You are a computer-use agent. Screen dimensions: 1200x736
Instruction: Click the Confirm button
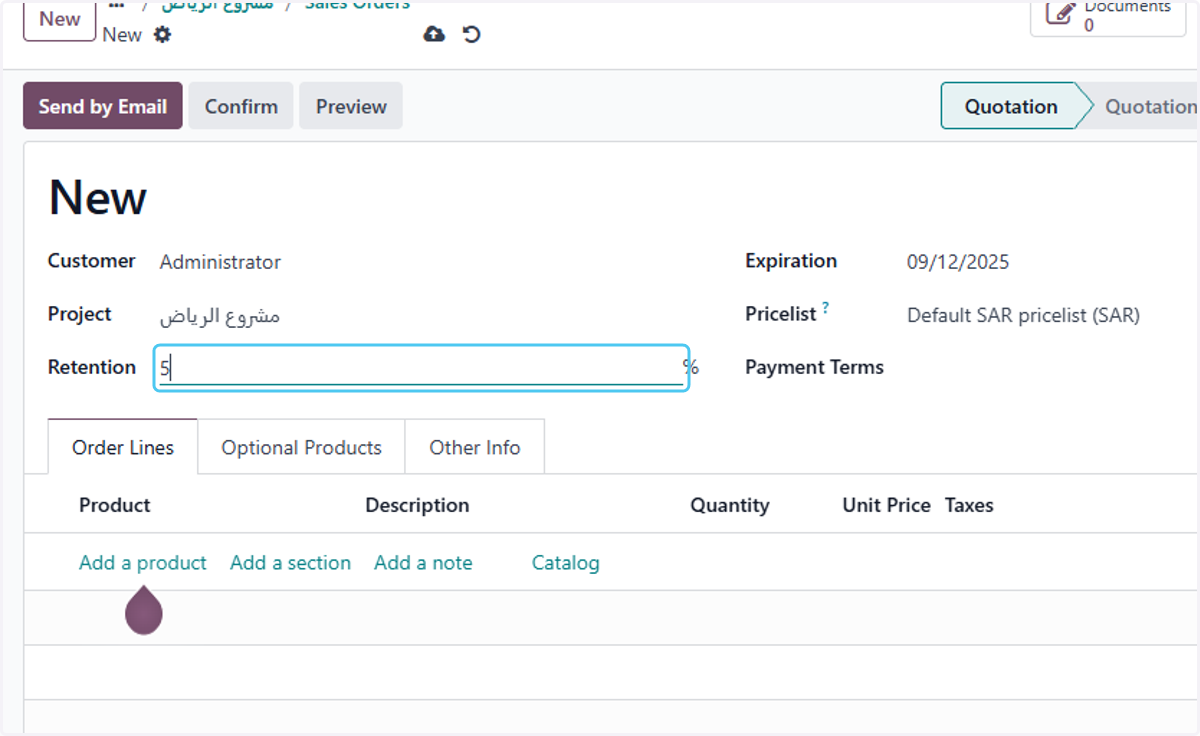click(241, 106)
